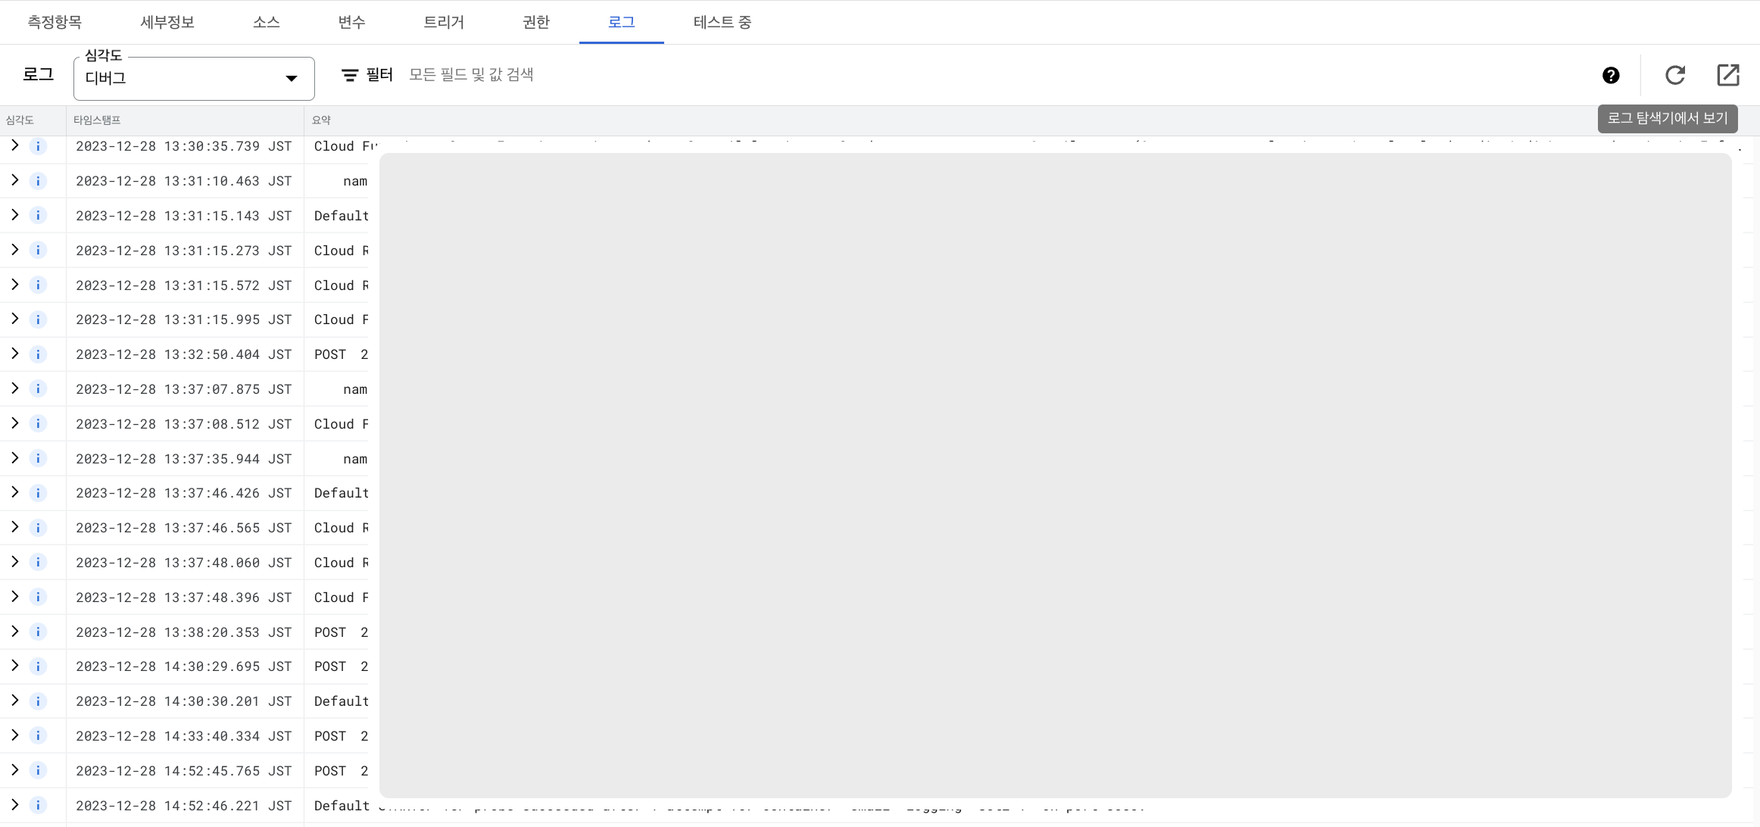Expand the 13:37:07.875 log entry
Image resolution: width=1760 pixels, height=827 pixels.
coord(15,389)
